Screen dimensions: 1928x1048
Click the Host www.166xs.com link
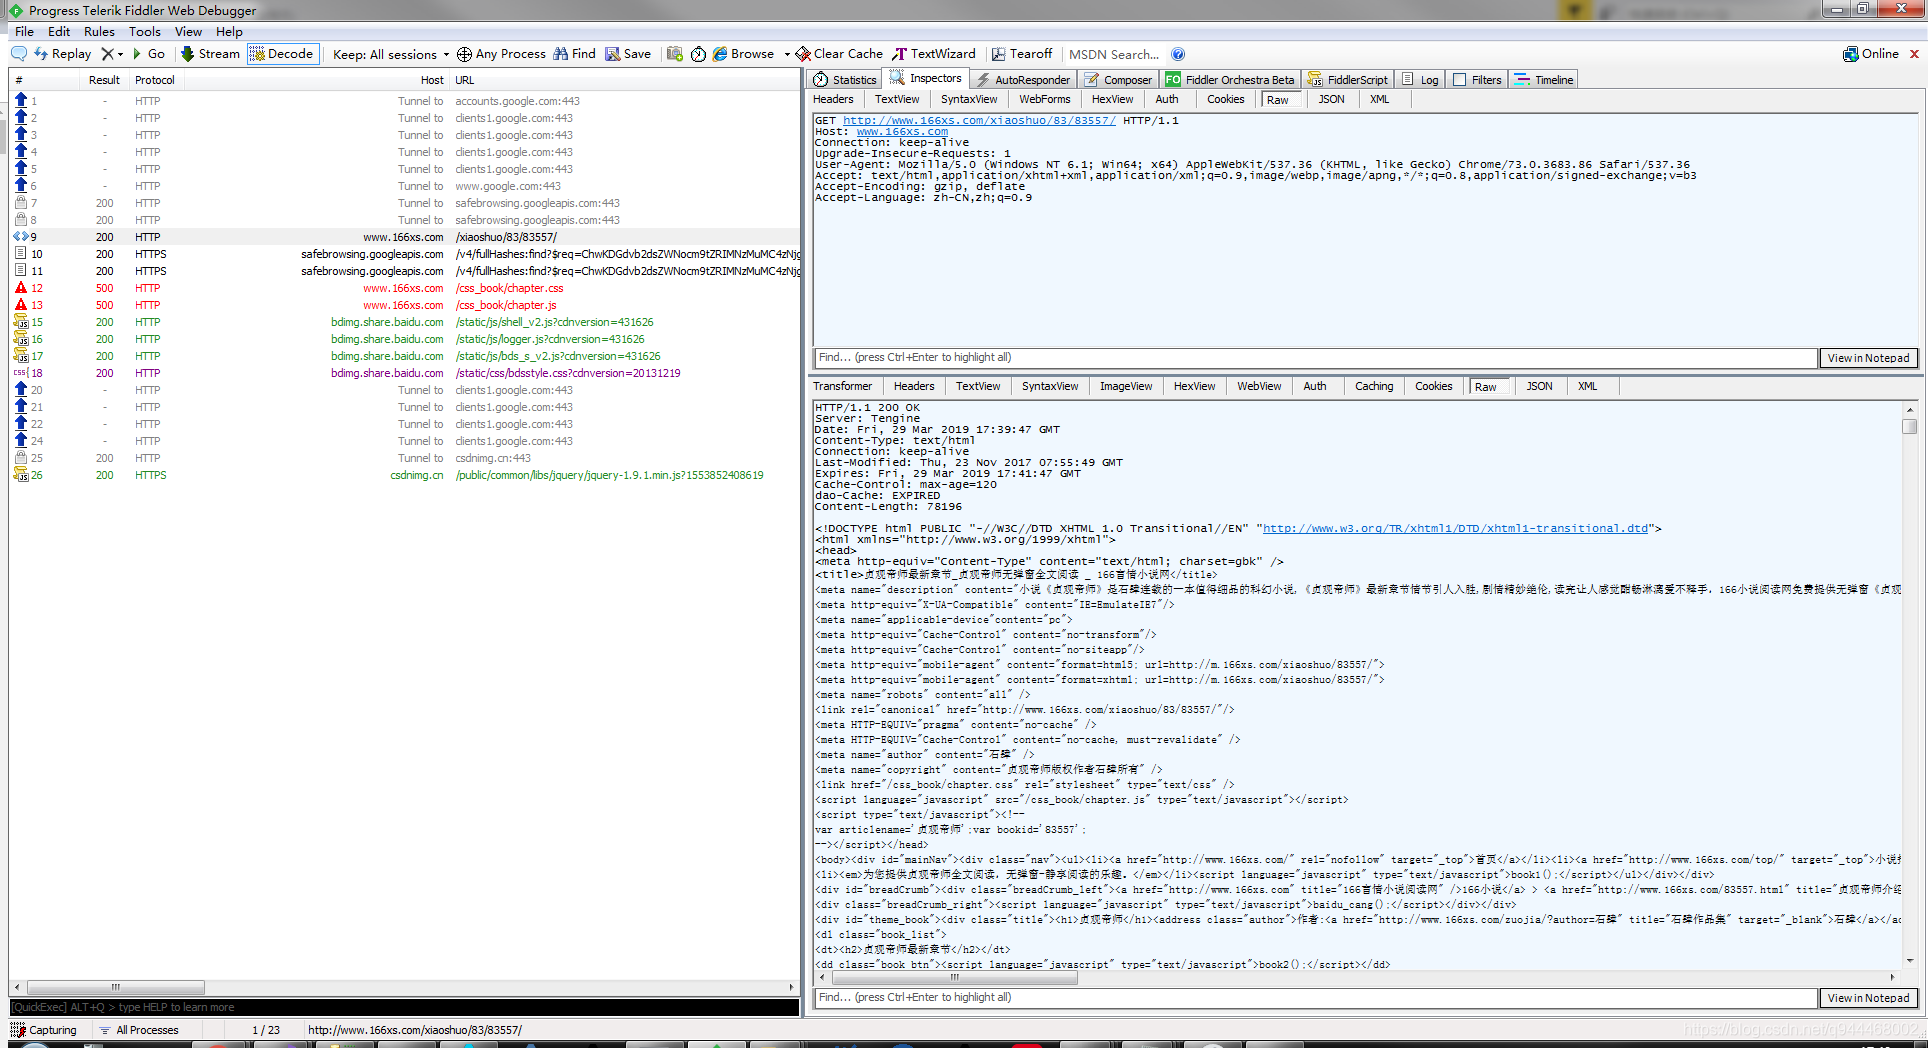tap(902, 131)
